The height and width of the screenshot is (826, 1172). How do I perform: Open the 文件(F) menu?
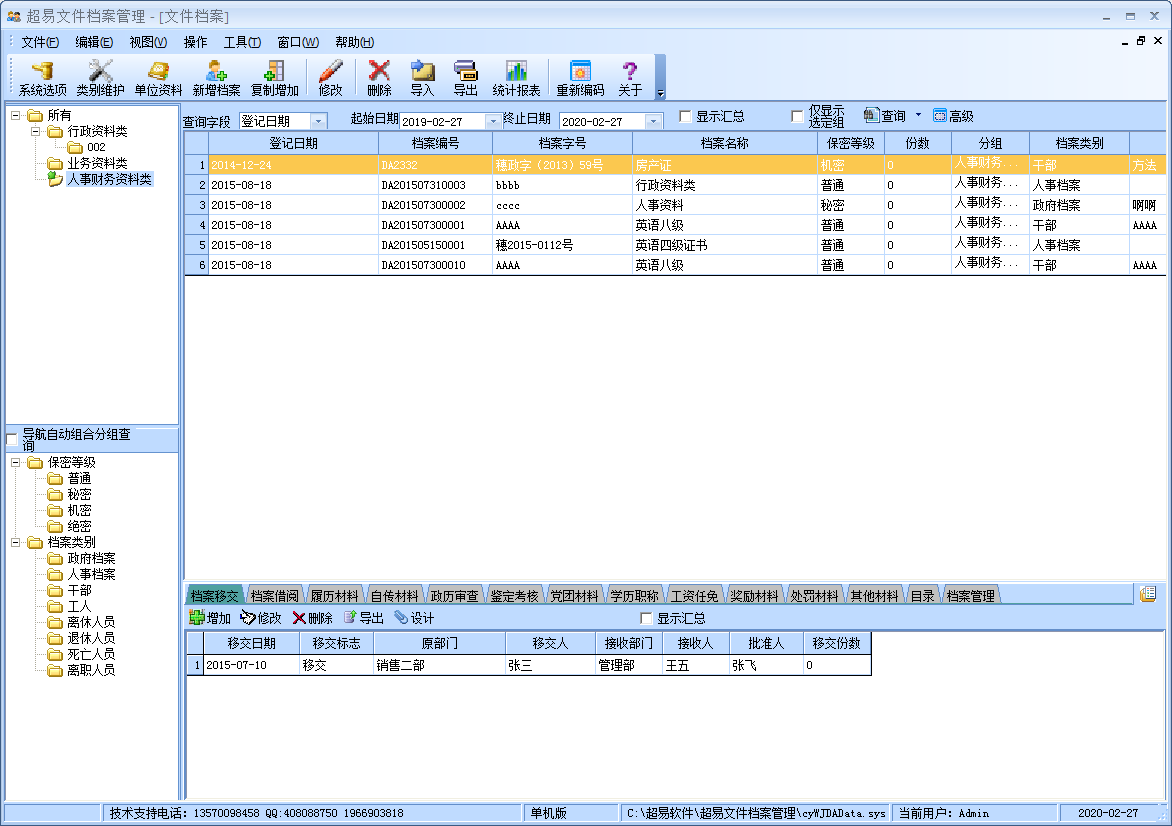40,42
